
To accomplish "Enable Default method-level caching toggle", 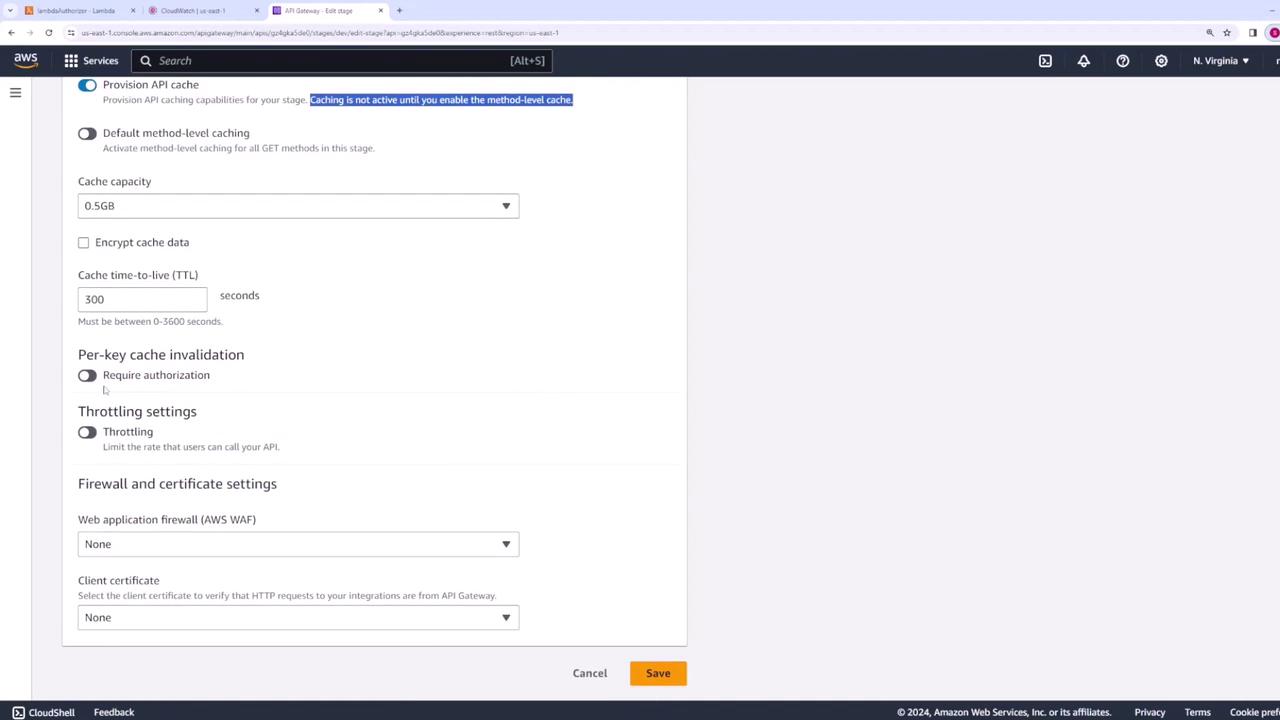I will point(87,133).
